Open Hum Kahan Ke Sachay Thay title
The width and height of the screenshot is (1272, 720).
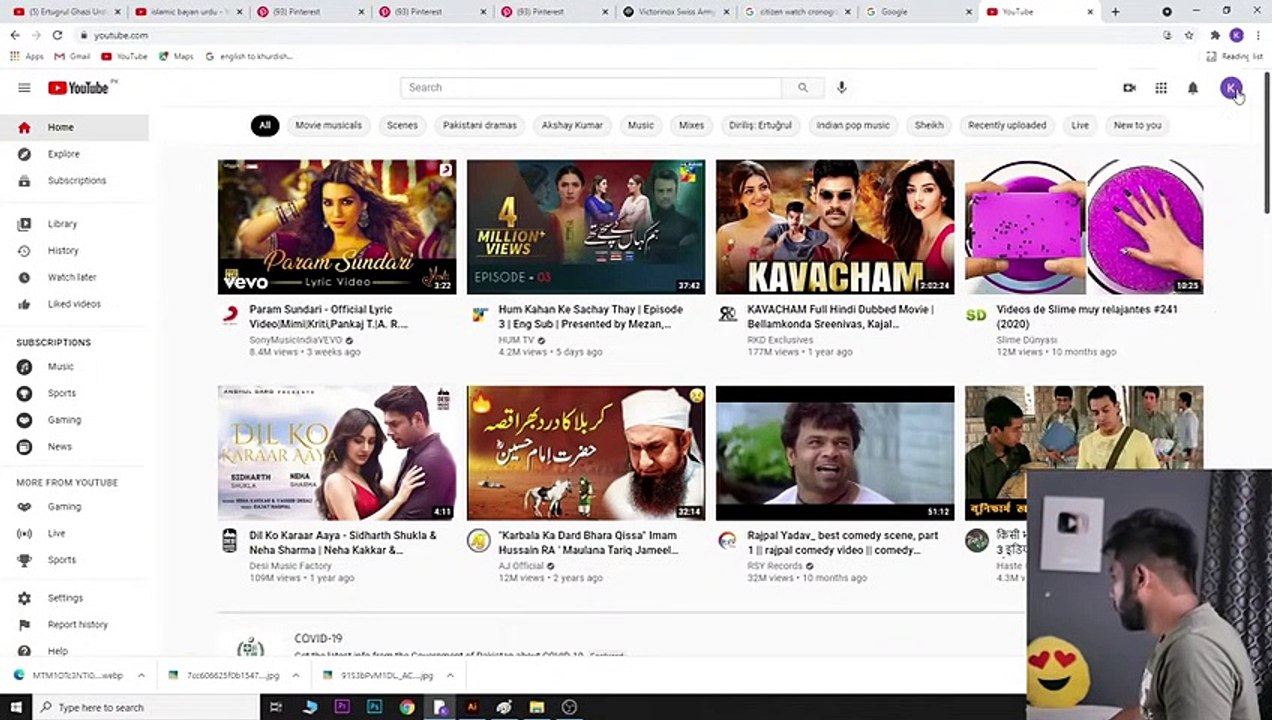pyautogui.click(x=591, y=317)
